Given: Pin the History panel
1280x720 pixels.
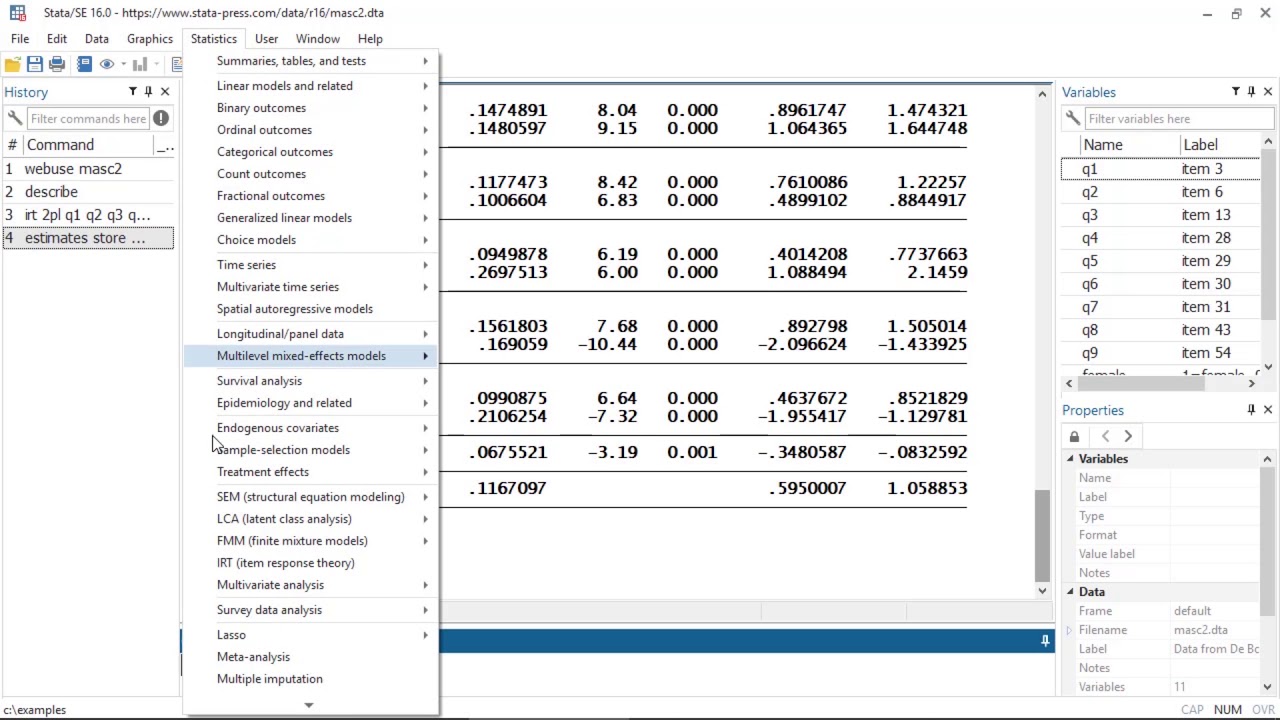Looking at the screenshot, I should [x=148, y=92].
